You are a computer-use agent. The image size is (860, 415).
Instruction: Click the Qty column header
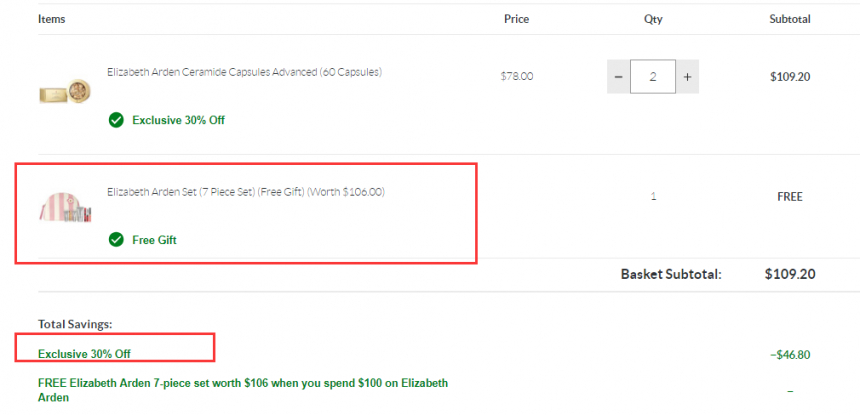tap(653, 19)
